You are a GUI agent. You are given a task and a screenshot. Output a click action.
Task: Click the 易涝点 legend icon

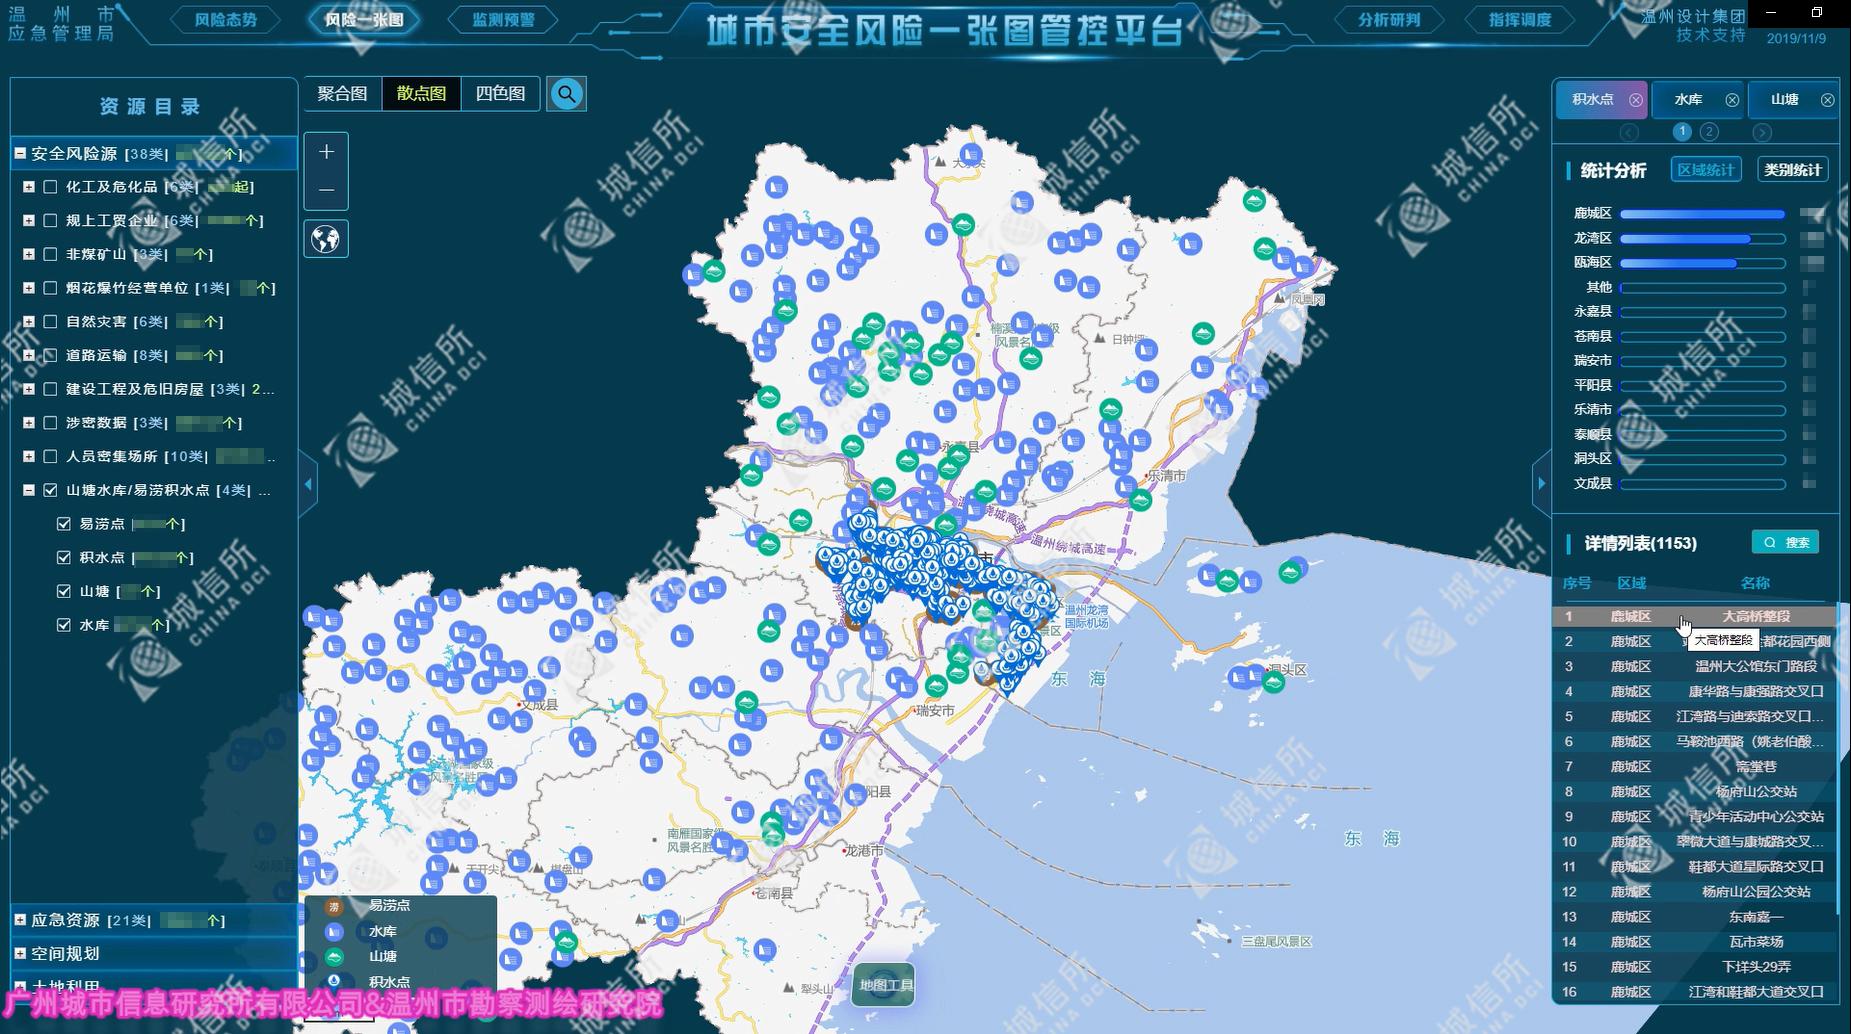(334, 906)
